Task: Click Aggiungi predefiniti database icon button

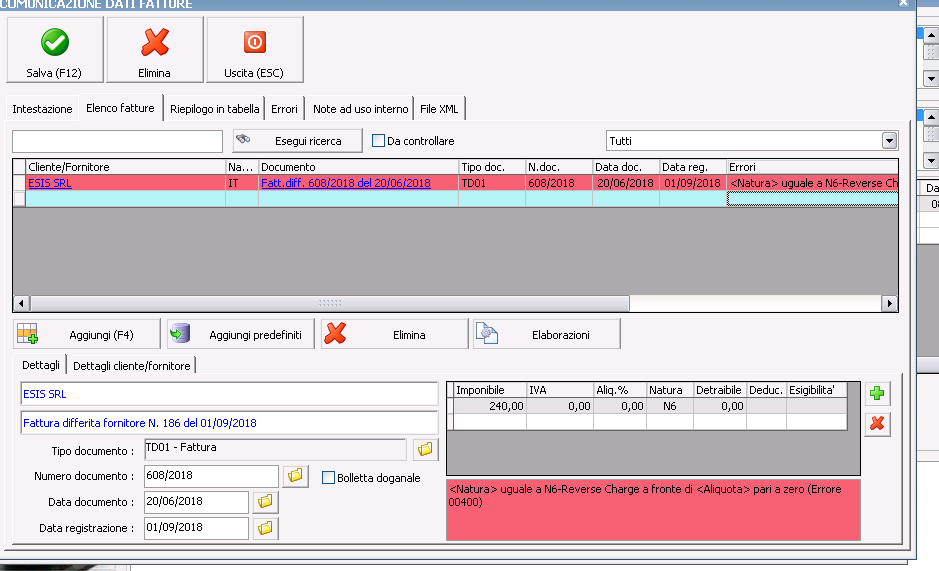Action: [x=241, y=334]
